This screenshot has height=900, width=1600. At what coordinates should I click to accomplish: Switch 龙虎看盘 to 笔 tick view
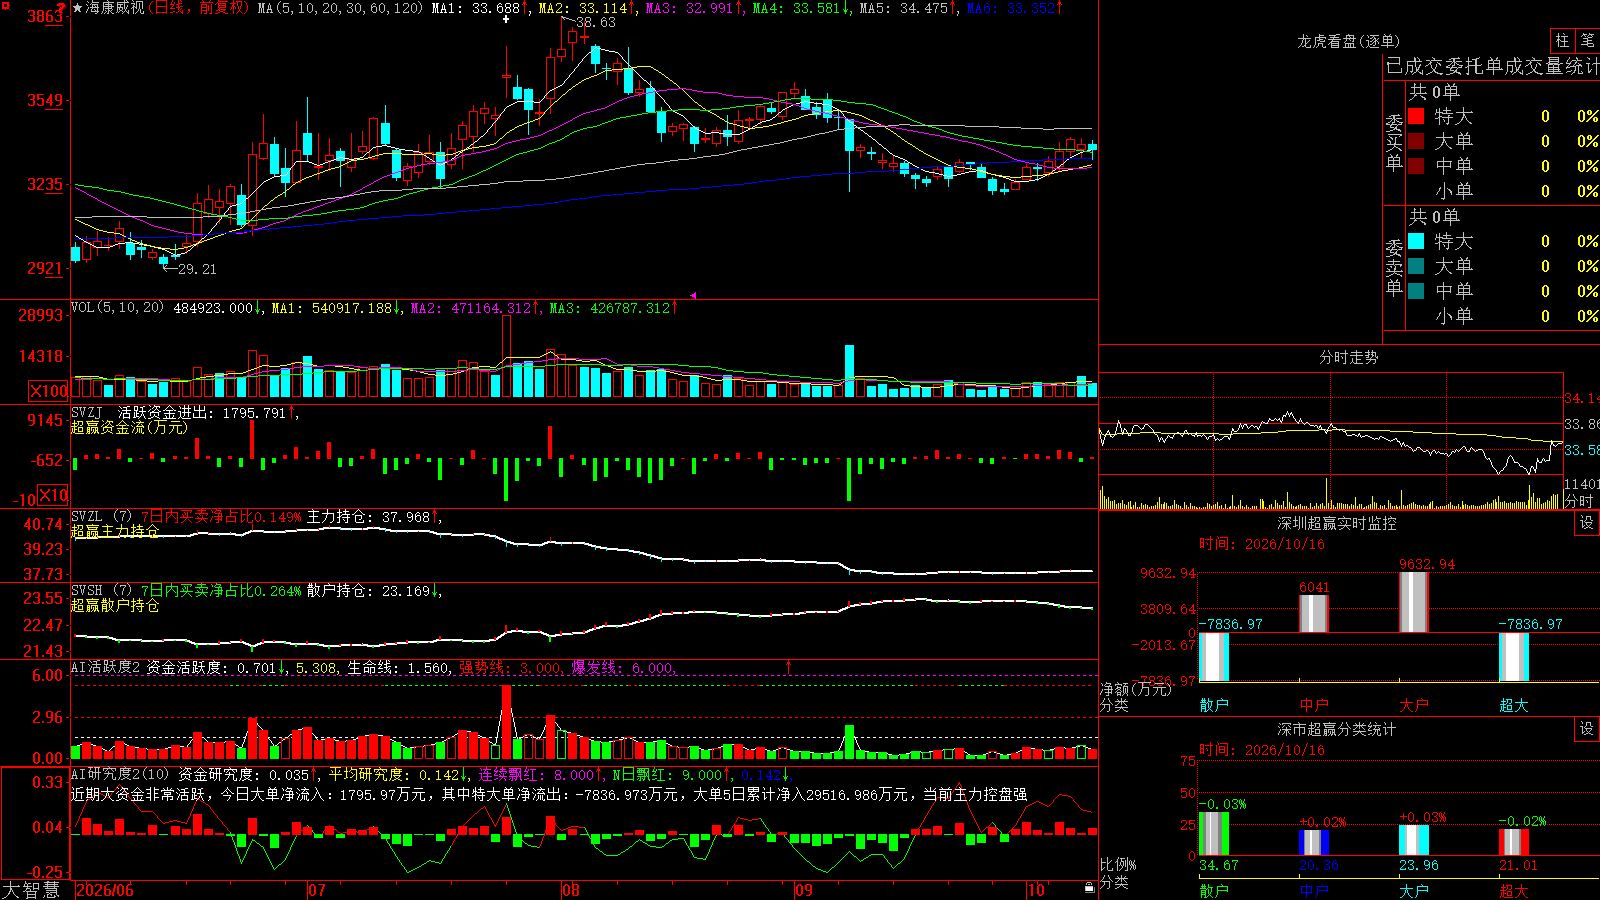[1587, 40]
